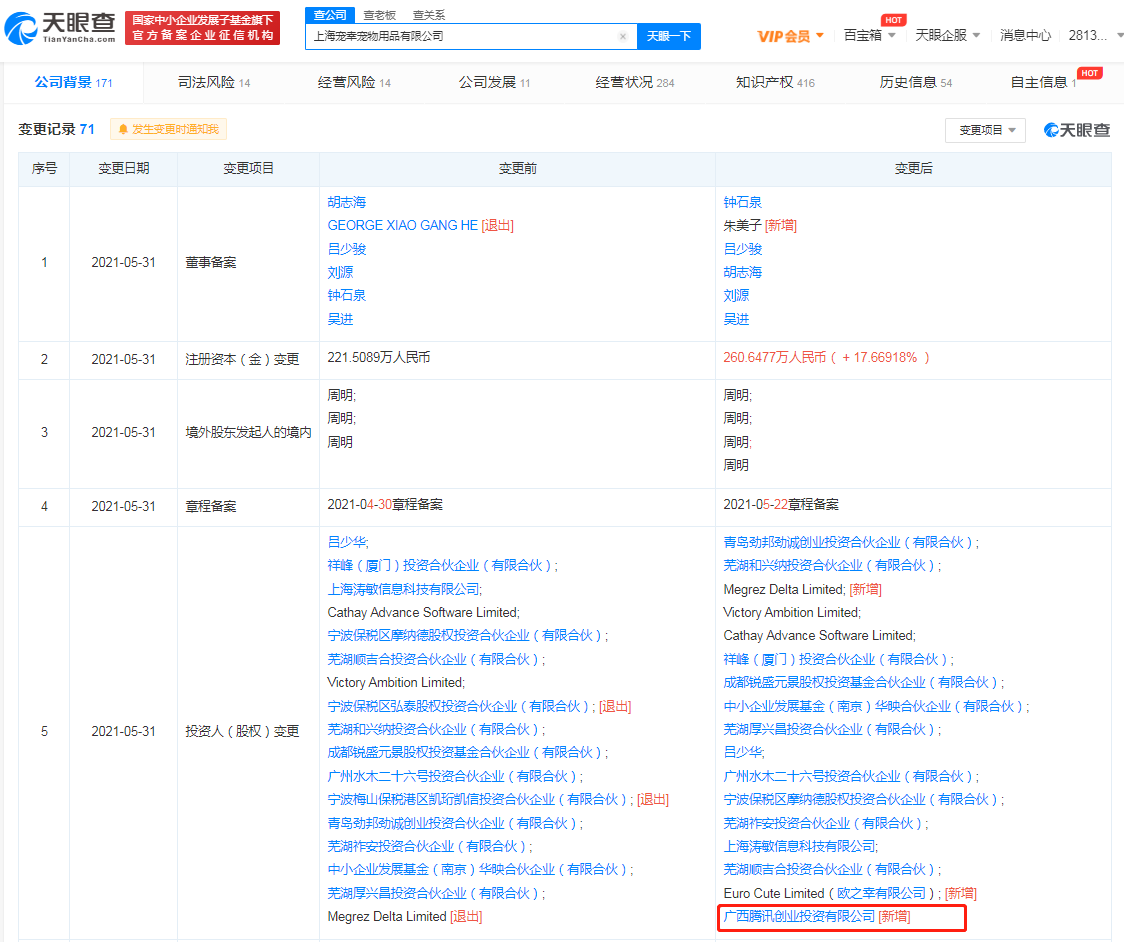Screen dimensions: 1124x942
Task: Click the 发生变更时通知我 button
Action: [x=168, y=129]
